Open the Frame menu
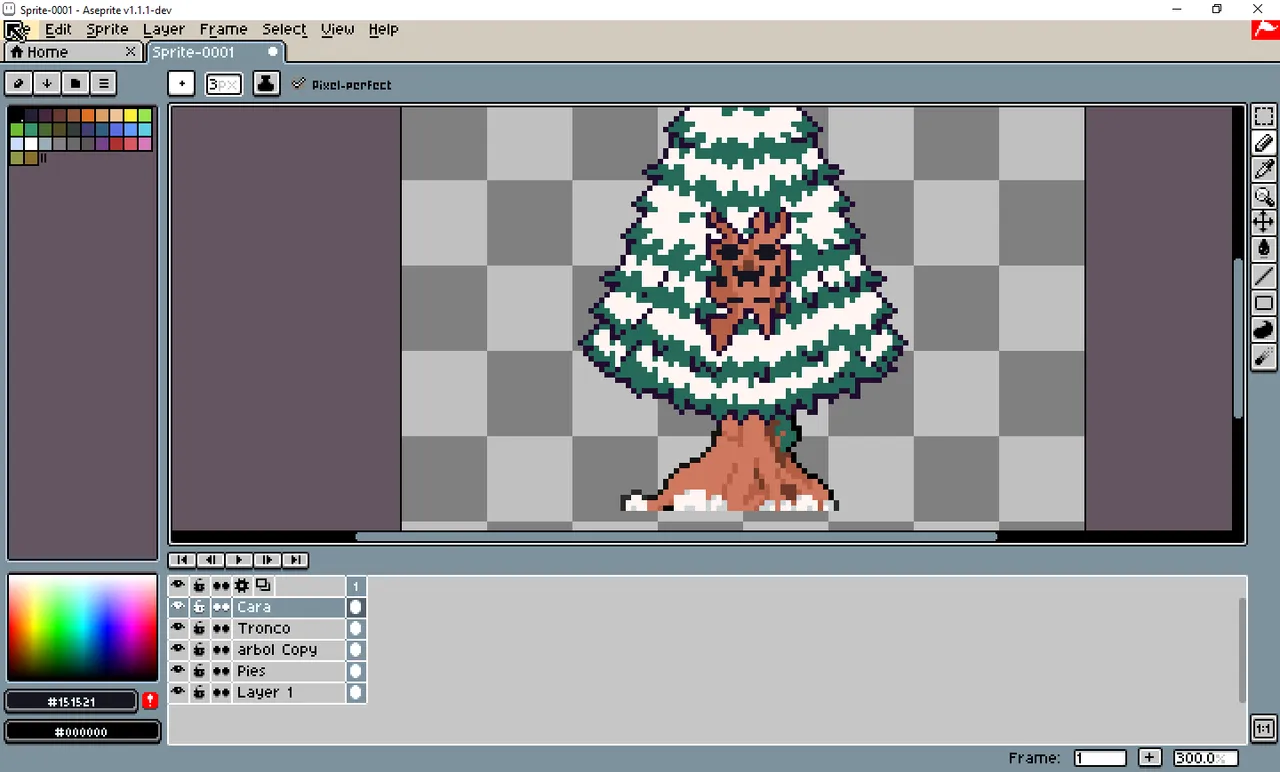Image resolution: width=1280 pixels, height=772 pixels. click(223, 29)
